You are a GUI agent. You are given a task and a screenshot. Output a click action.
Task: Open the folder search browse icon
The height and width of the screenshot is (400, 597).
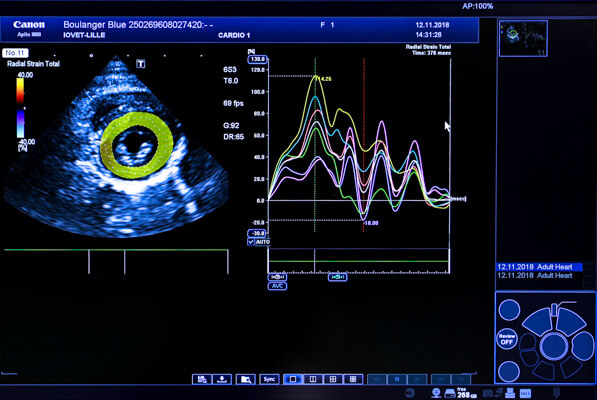246,379
